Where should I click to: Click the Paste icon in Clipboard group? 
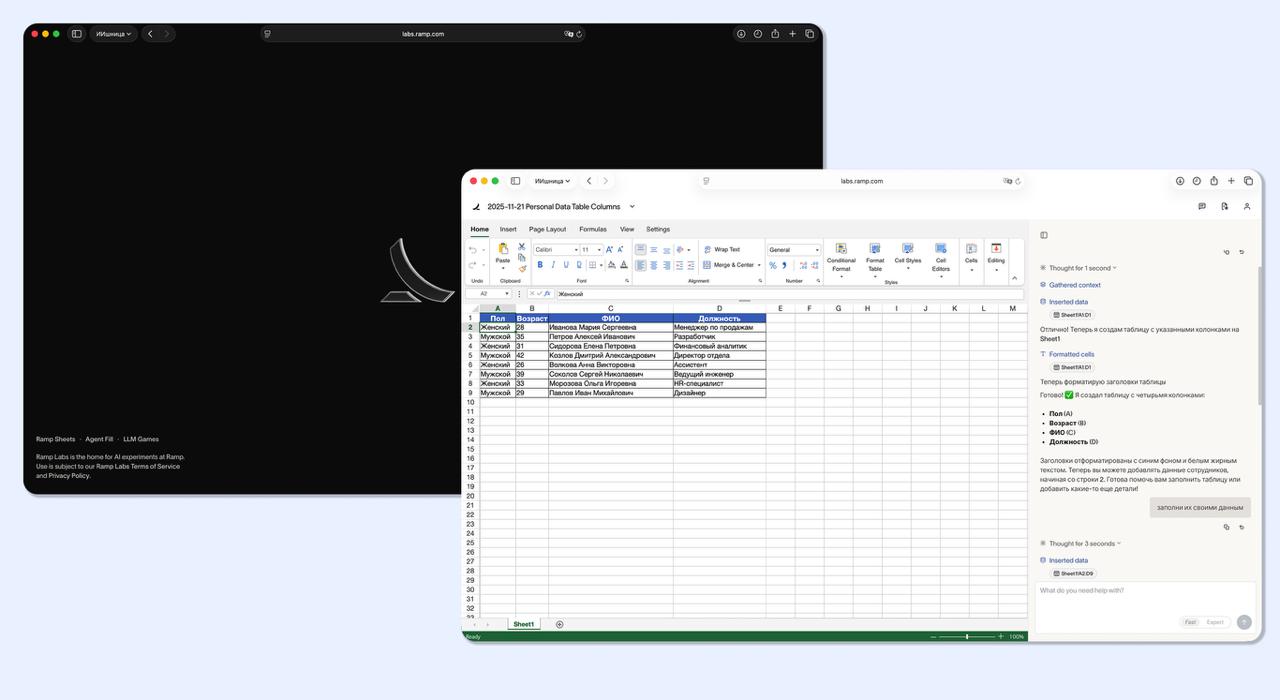coord(503,249)
